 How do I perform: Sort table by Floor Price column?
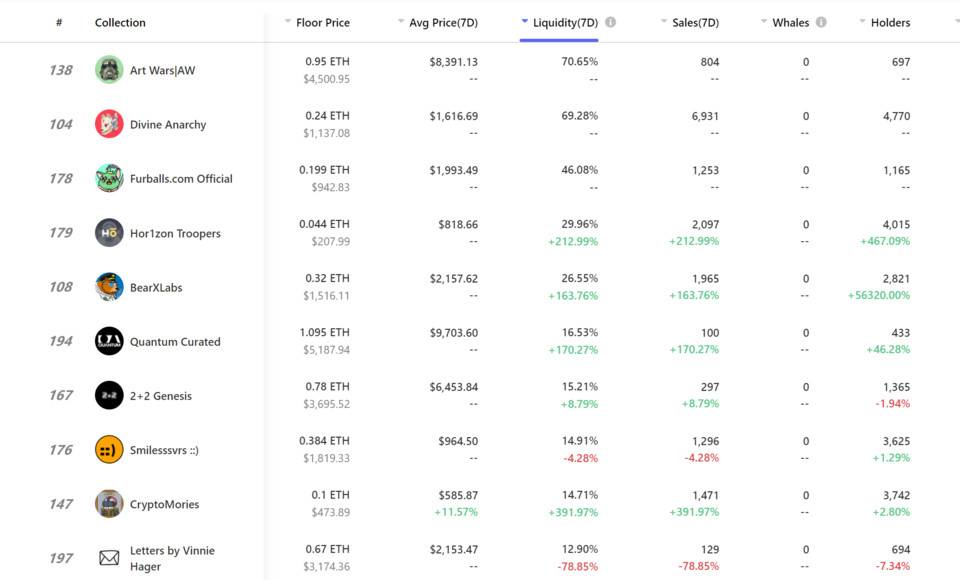click(x=317, y=23)
